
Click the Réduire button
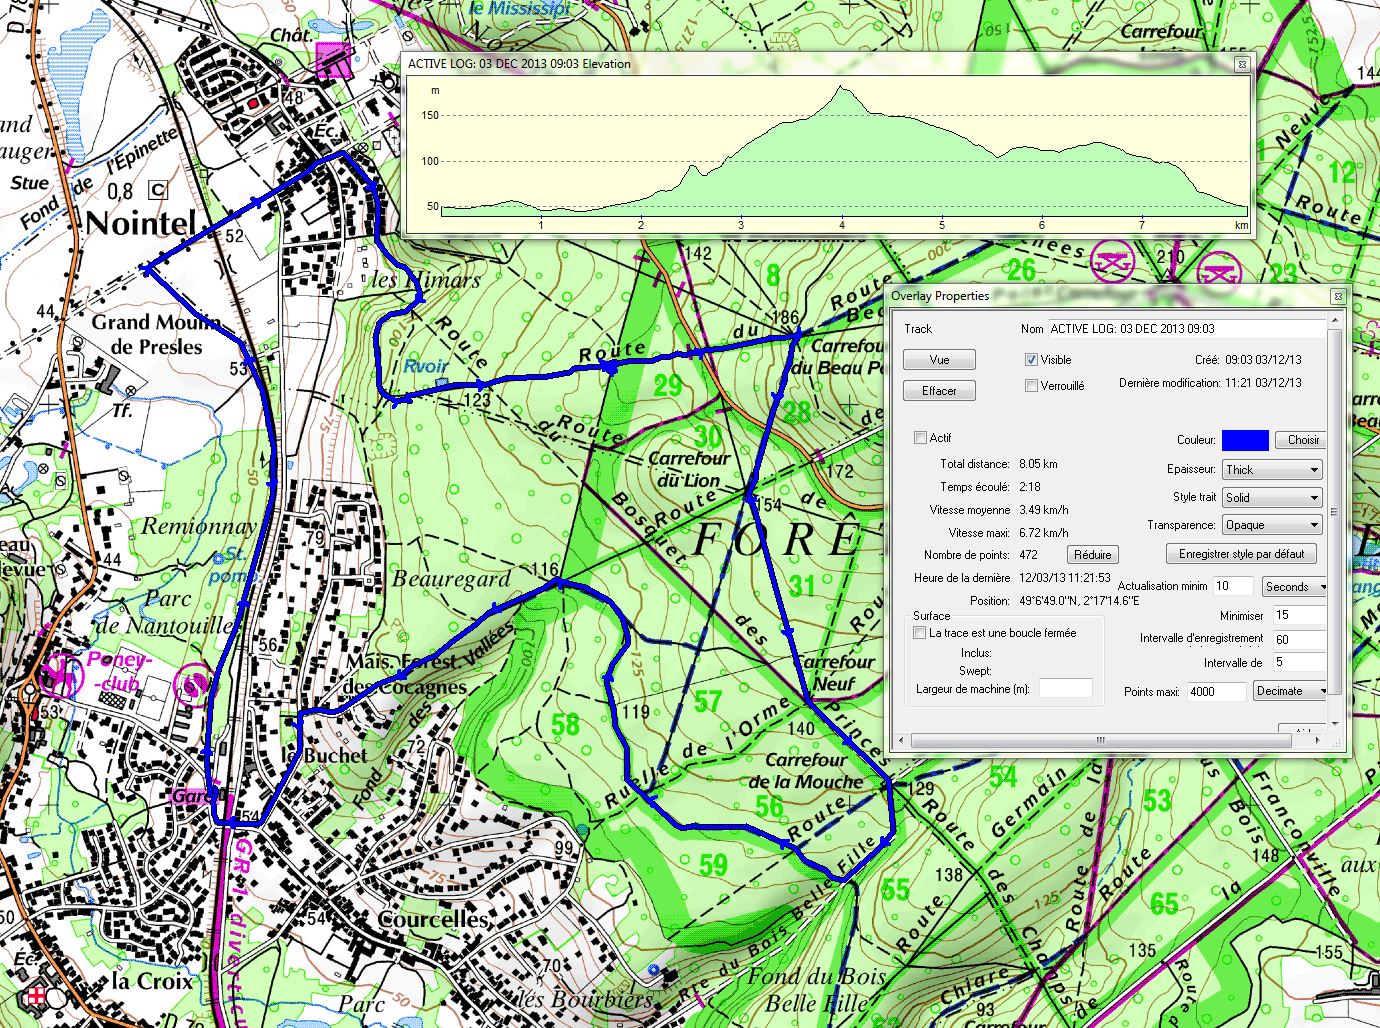click(1092, 555)
